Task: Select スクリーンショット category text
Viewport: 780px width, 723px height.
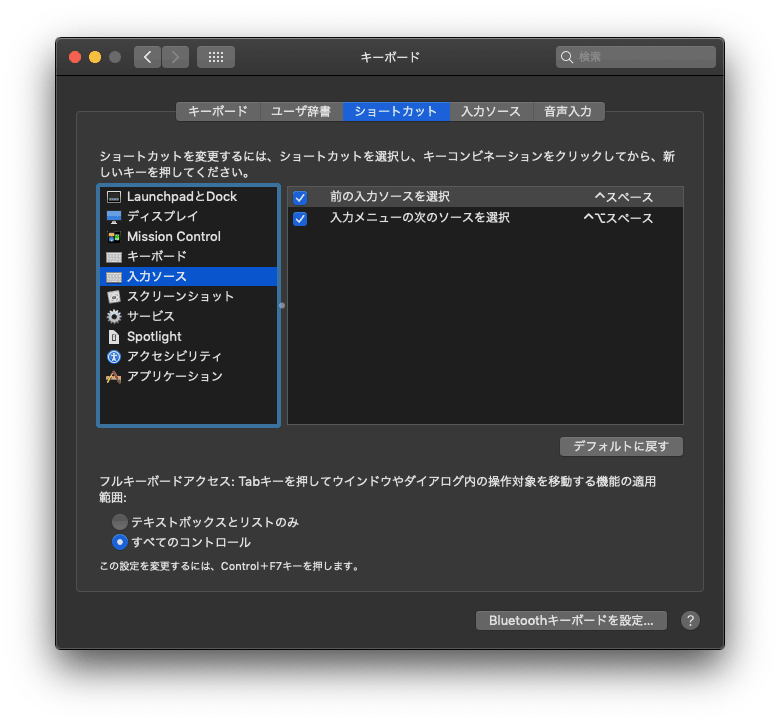Action: click(x=181, y=297)
